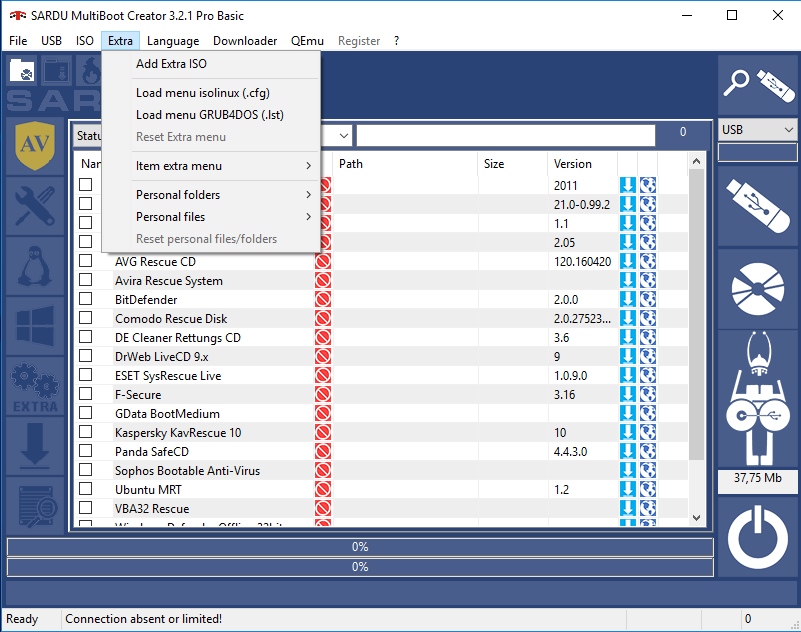Click the SARDU mascot icon
801x632 pixels.
[758, 399]
